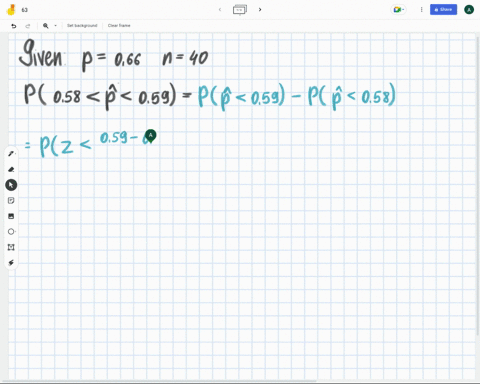Go to the next frame
The image size is (480, 384).
pyautogui.click(x=260, y=10)
